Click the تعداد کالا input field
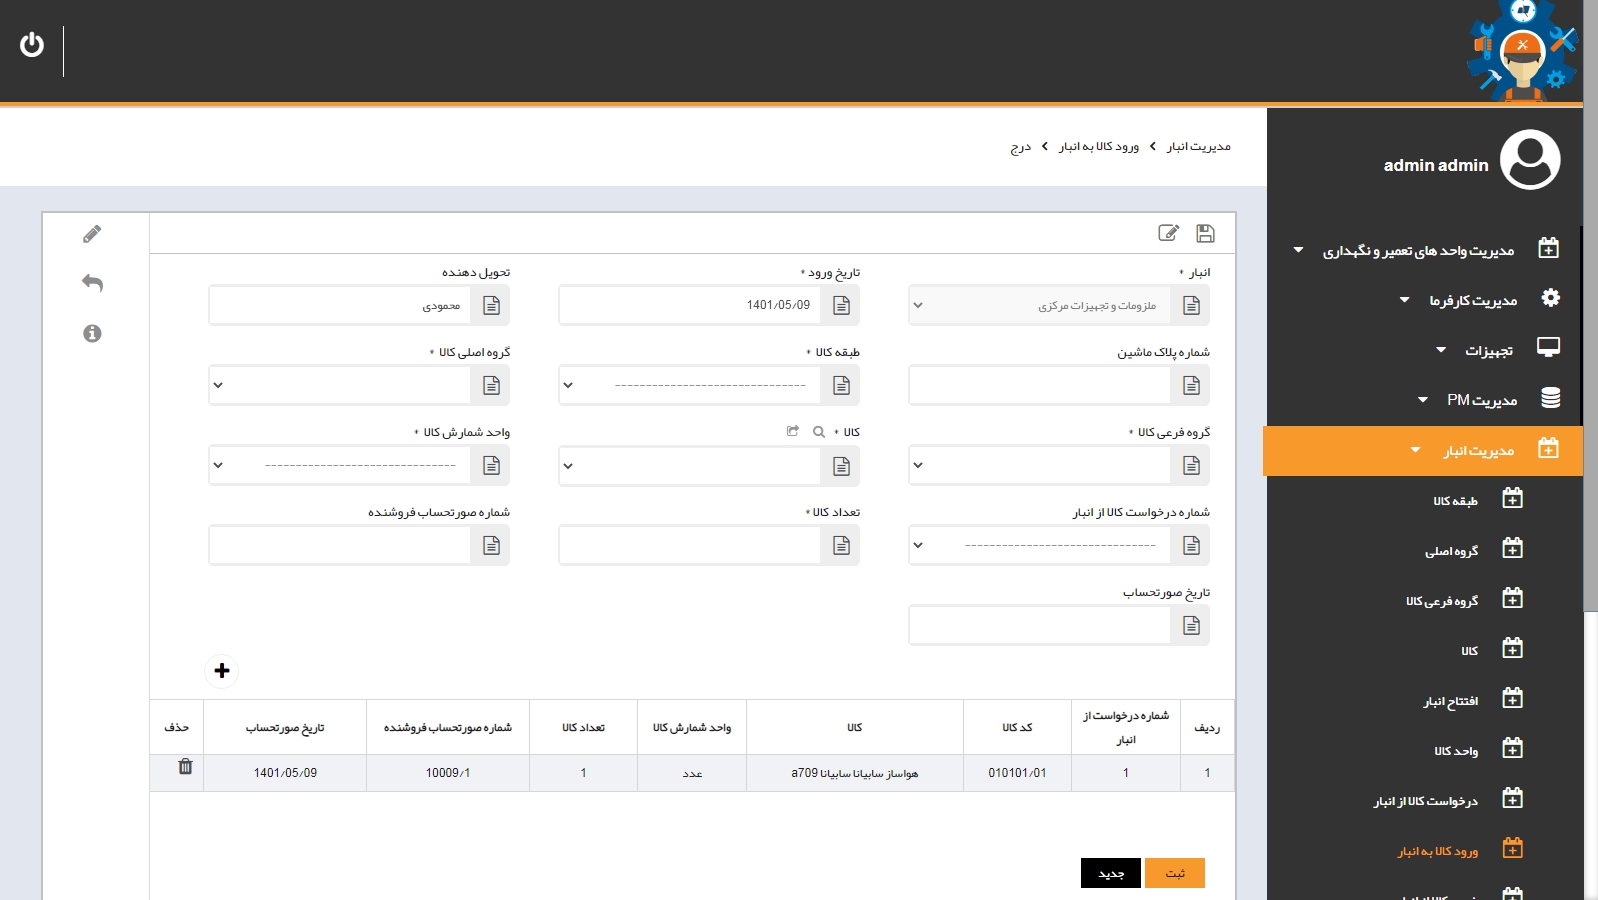The image size is (1598, 900). (690, 546)
